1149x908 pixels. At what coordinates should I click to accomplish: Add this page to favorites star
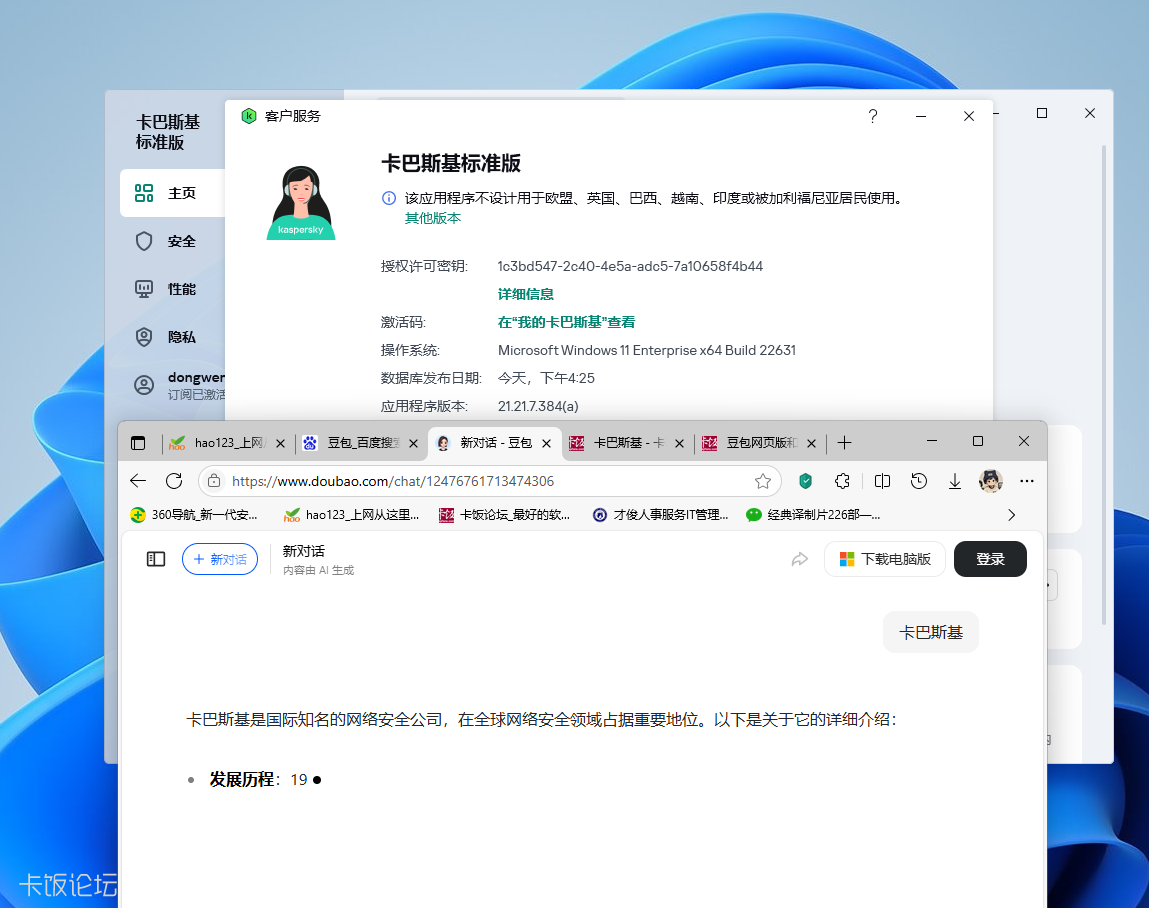763,481
